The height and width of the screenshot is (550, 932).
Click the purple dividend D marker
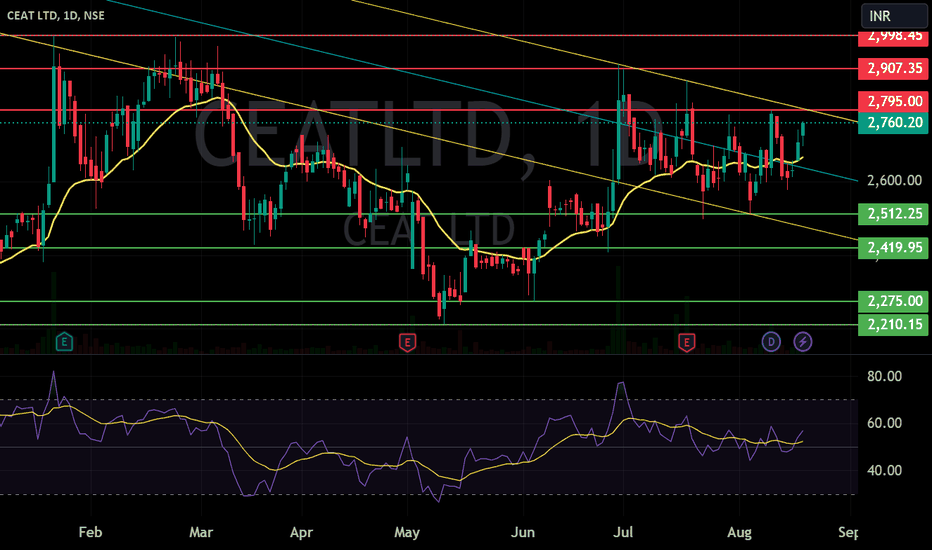pyautogui.click(x=771, y=342)
